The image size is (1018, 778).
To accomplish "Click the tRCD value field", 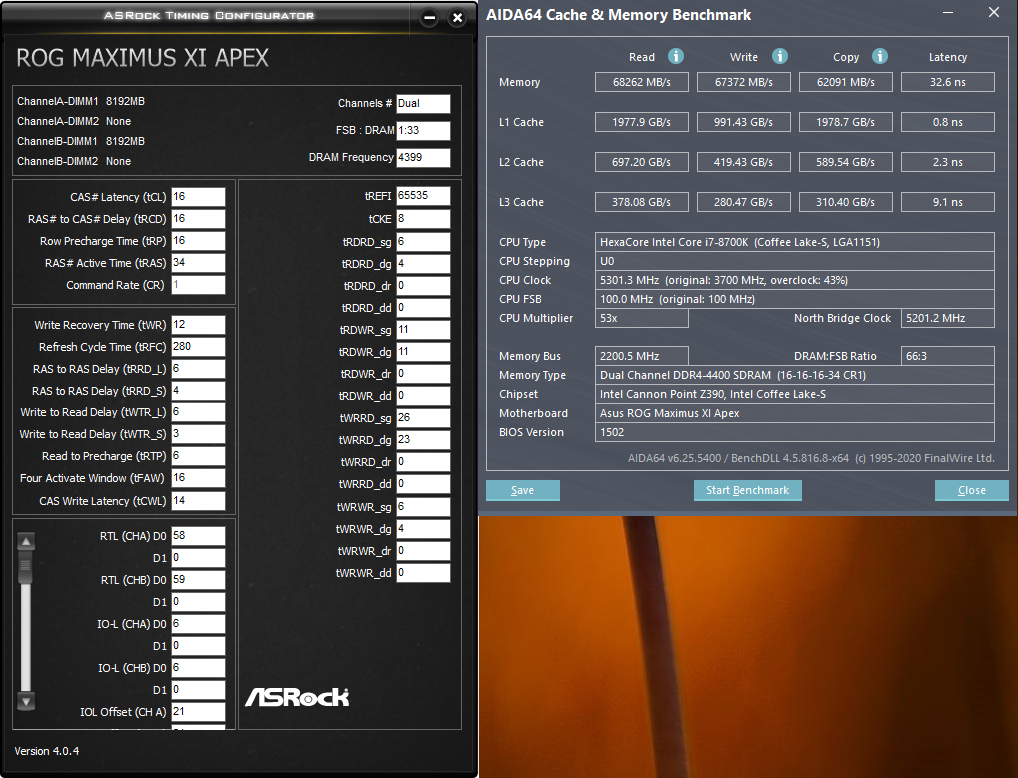I will (x=198, y=219).
